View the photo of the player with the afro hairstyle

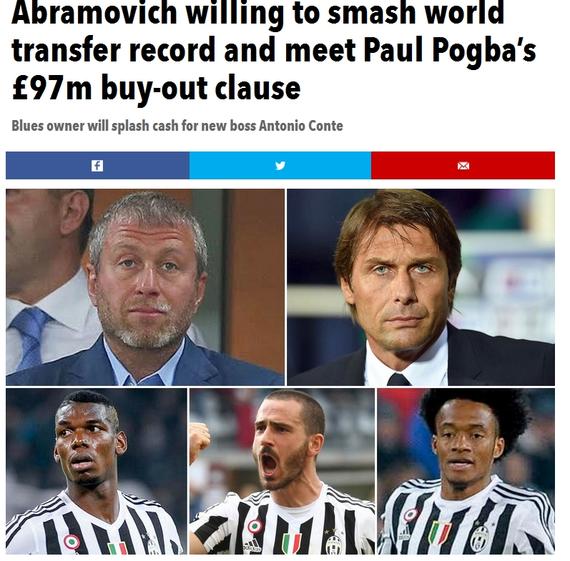pos(466,471)
